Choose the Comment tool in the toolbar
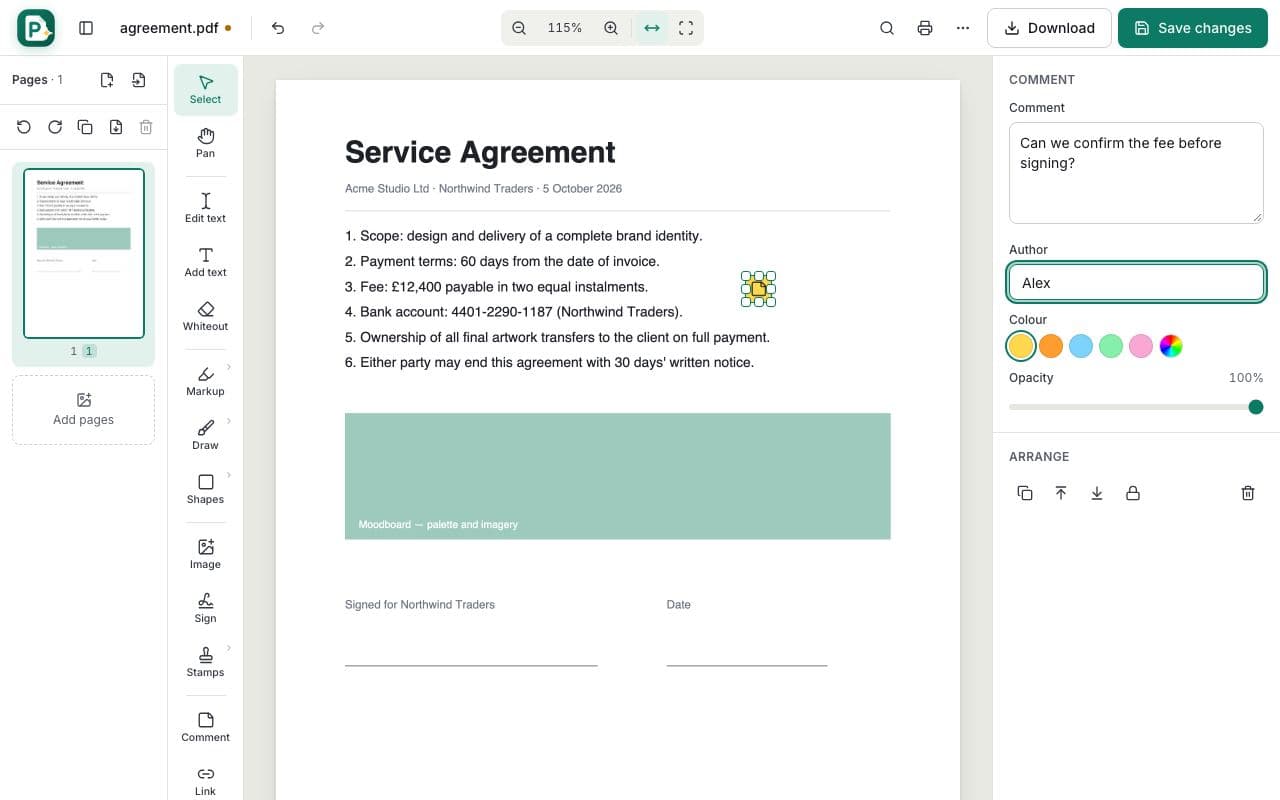 pos(205,727)
